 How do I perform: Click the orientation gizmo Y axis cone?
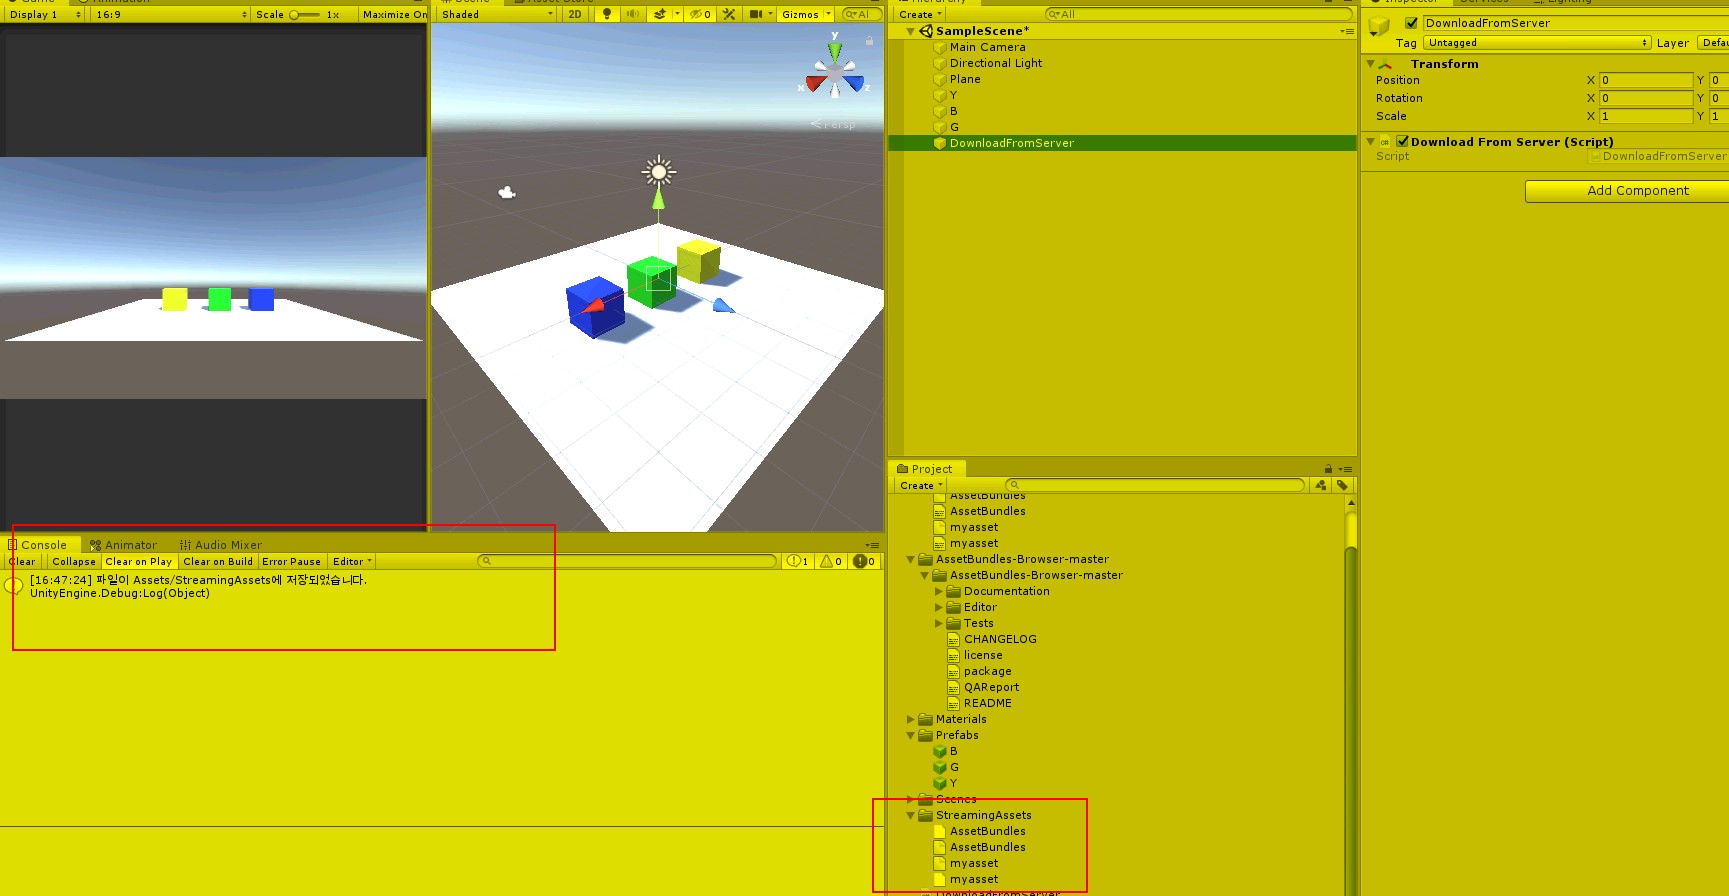pyautogui.click(x=835, y=50)
